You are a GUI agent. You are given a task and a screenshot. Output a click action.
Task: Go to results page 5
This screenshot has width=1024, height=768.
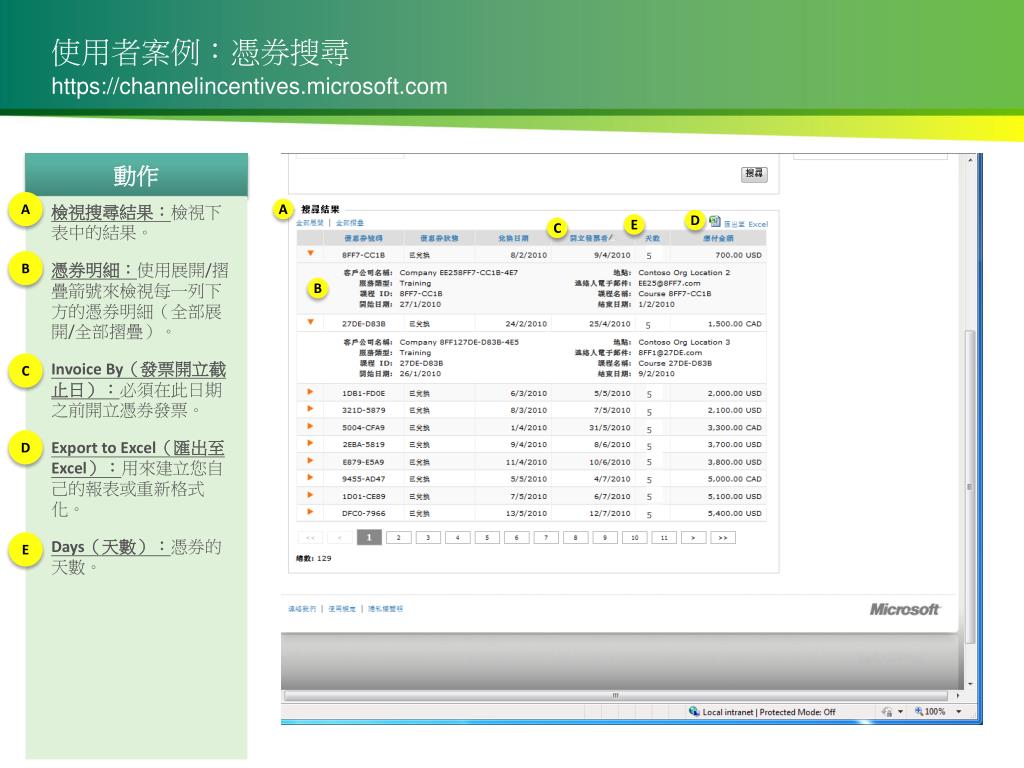(487, 537)
